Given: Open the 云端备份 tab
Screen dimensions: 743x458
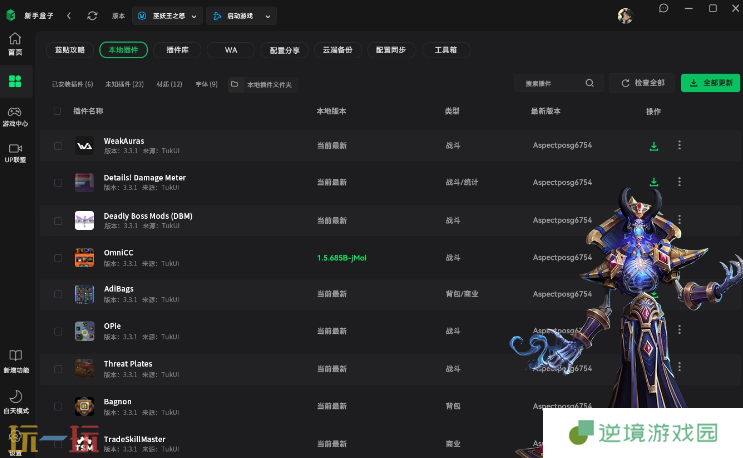Looking at the screenshot, I should click(x=337, y=50).
